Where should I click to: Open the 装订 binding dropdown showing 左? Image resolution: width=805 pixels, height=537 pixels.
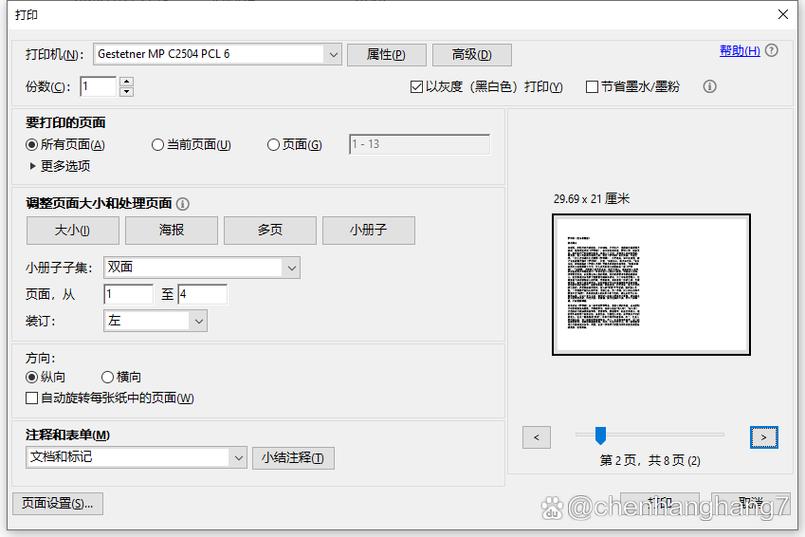[x=156, y=321]
